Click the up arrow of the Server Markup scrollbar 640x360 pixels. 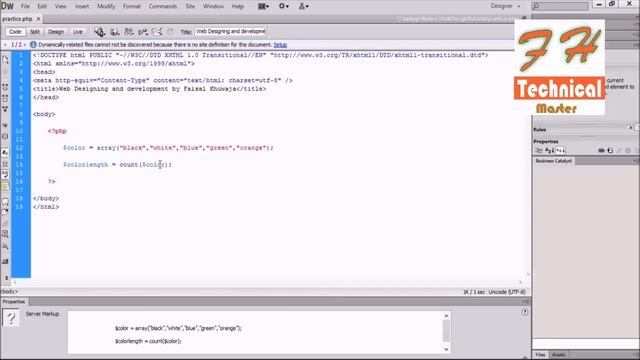[x=446, y=316]
